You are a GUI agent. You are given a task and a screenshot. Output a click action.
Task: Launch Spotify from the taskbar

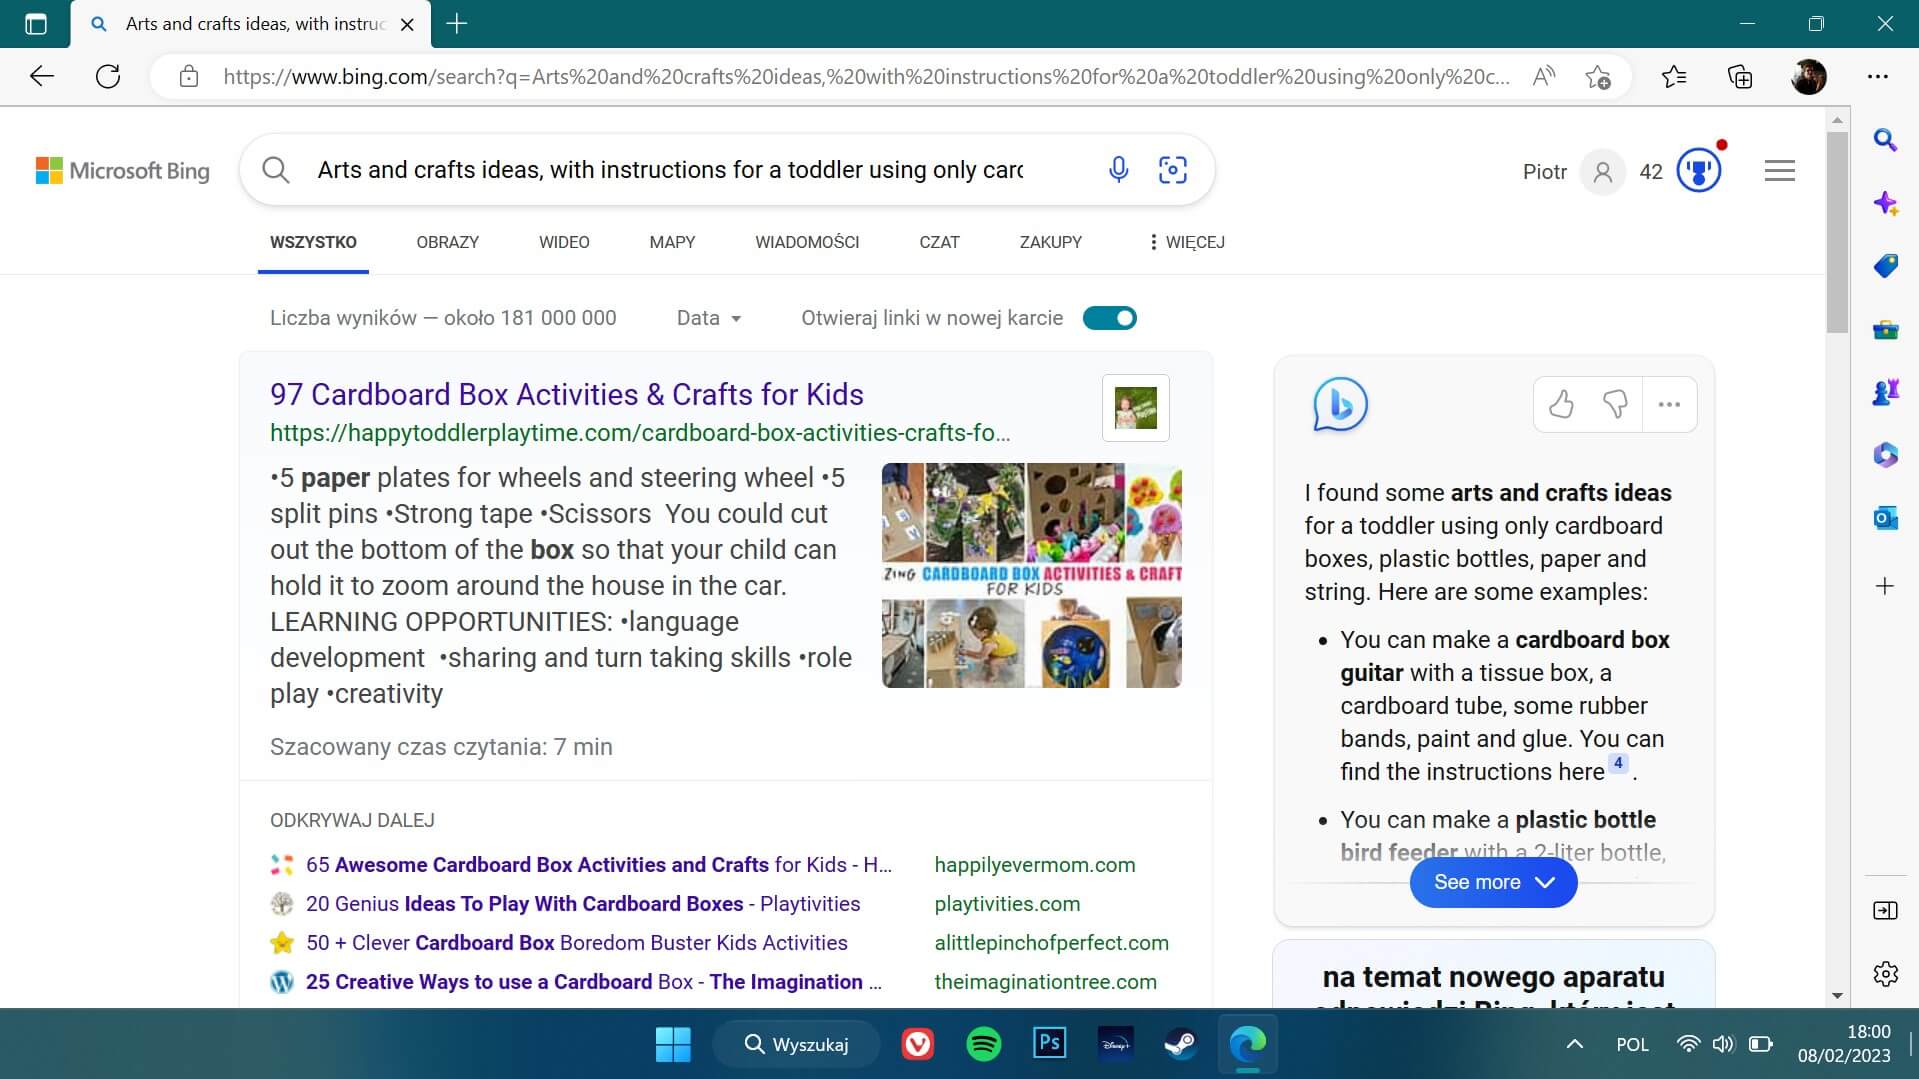pyautogui.click(x=983, y=1043)
